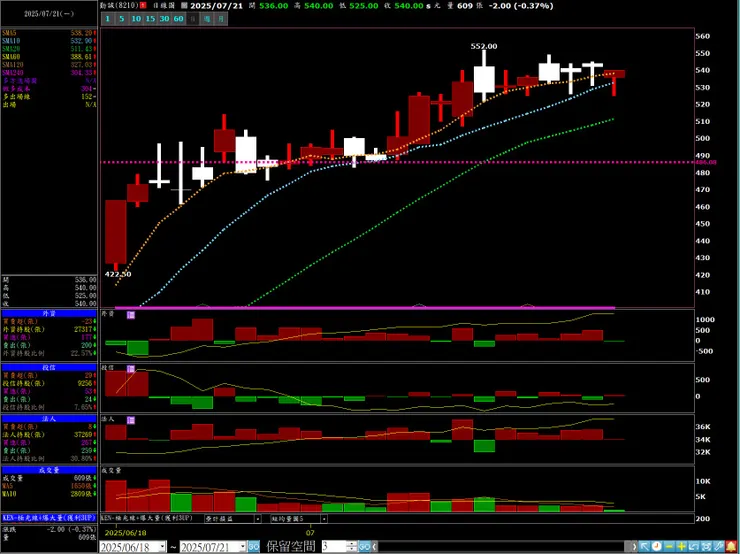Click the GO button after the end date

(254, 547)
